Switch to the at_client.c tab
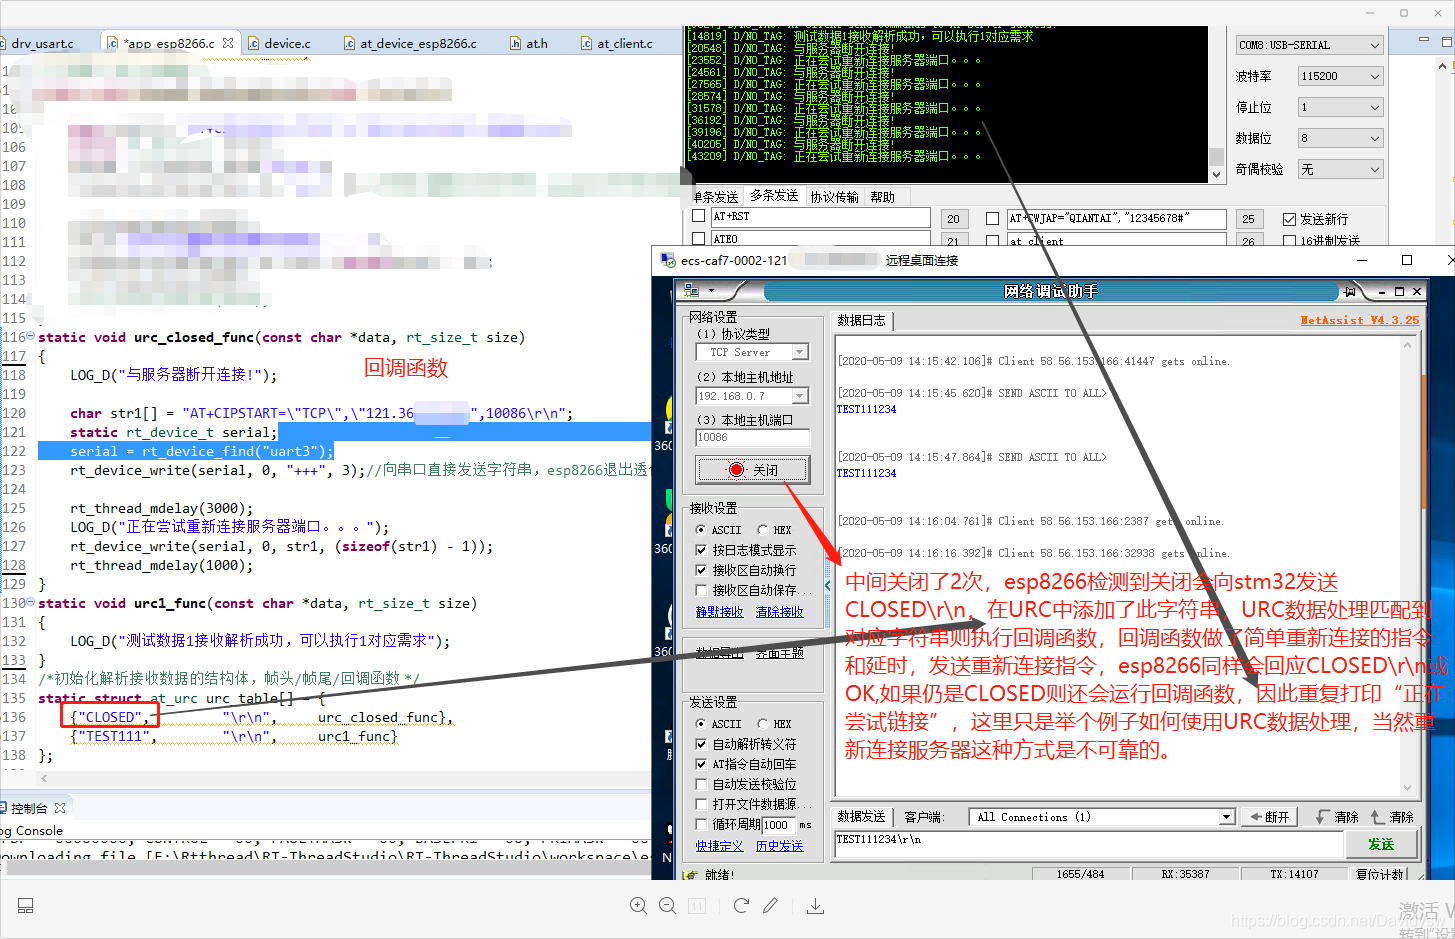Screen dimensions: 1455x939 point(617,43)
